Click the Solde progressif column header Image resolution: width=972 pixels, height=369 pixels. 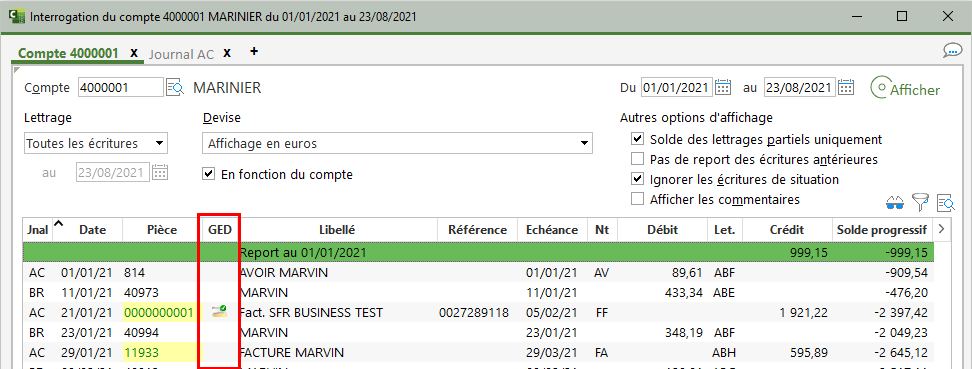tap(881, 229)
